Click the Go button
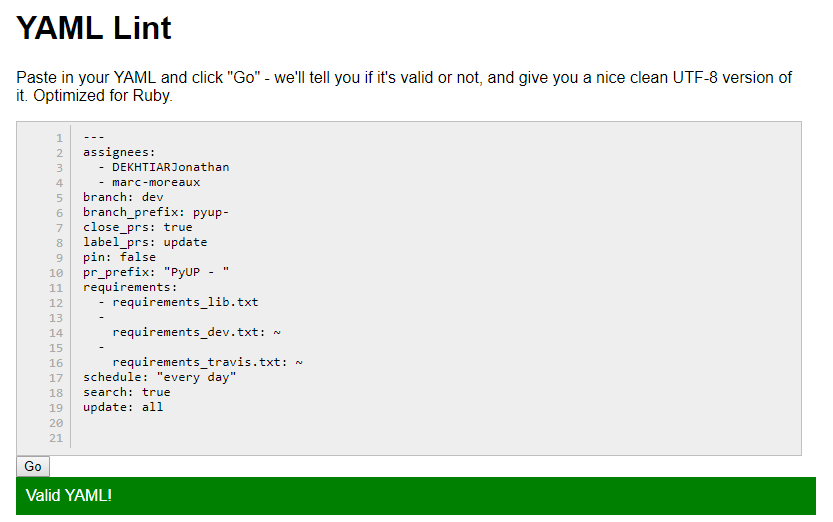This screenshot has height=522, width=833. 33,466
